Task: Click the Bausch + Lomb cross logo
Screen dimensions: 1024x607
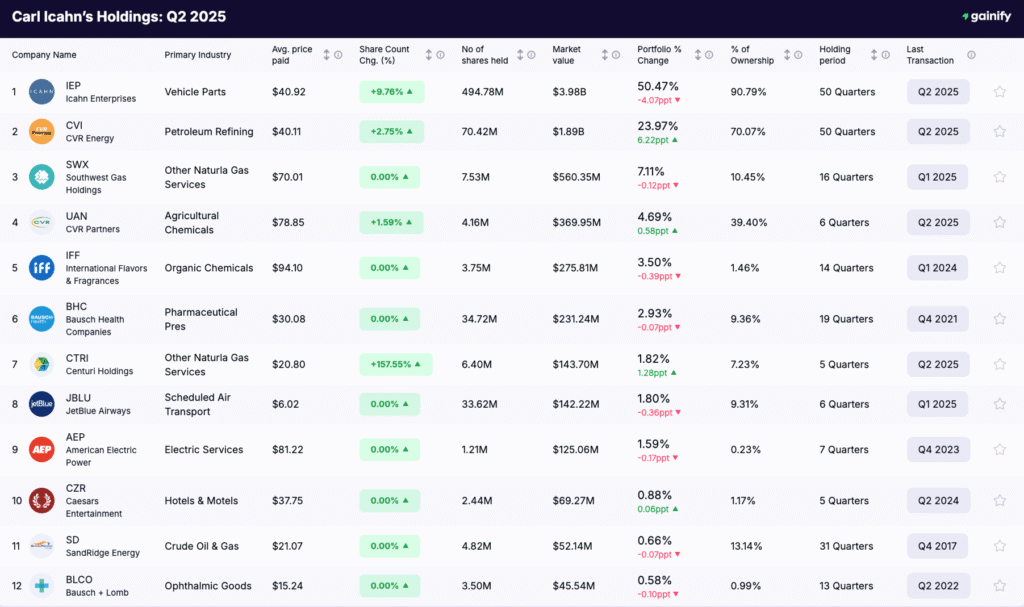Action: 41,585
